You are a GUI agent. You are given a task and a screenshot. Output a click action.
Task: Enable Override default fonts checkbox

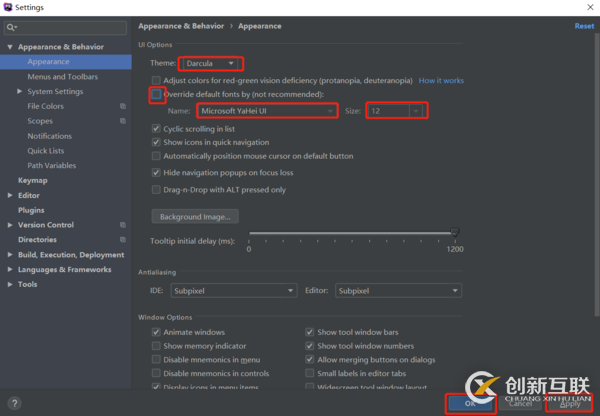tap(156, 94)
